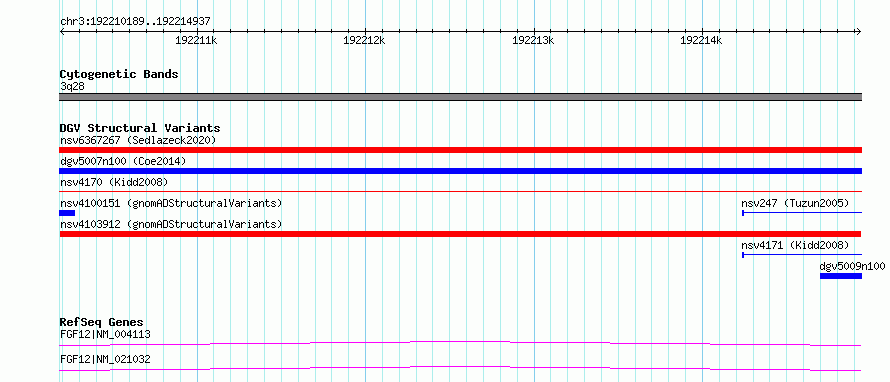Click the FGF12|NM_004113 gene label
890x382 pixels.
pos(105,334)
